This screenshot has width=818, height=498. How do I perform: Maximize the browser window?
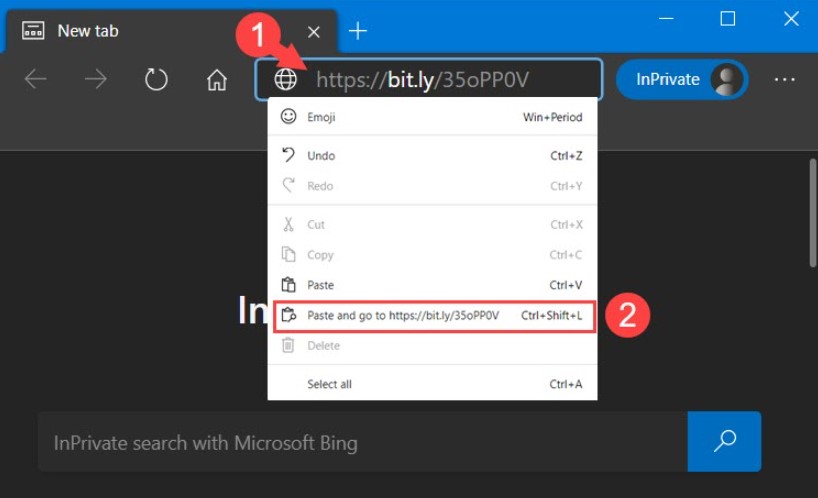coord(728,19)
